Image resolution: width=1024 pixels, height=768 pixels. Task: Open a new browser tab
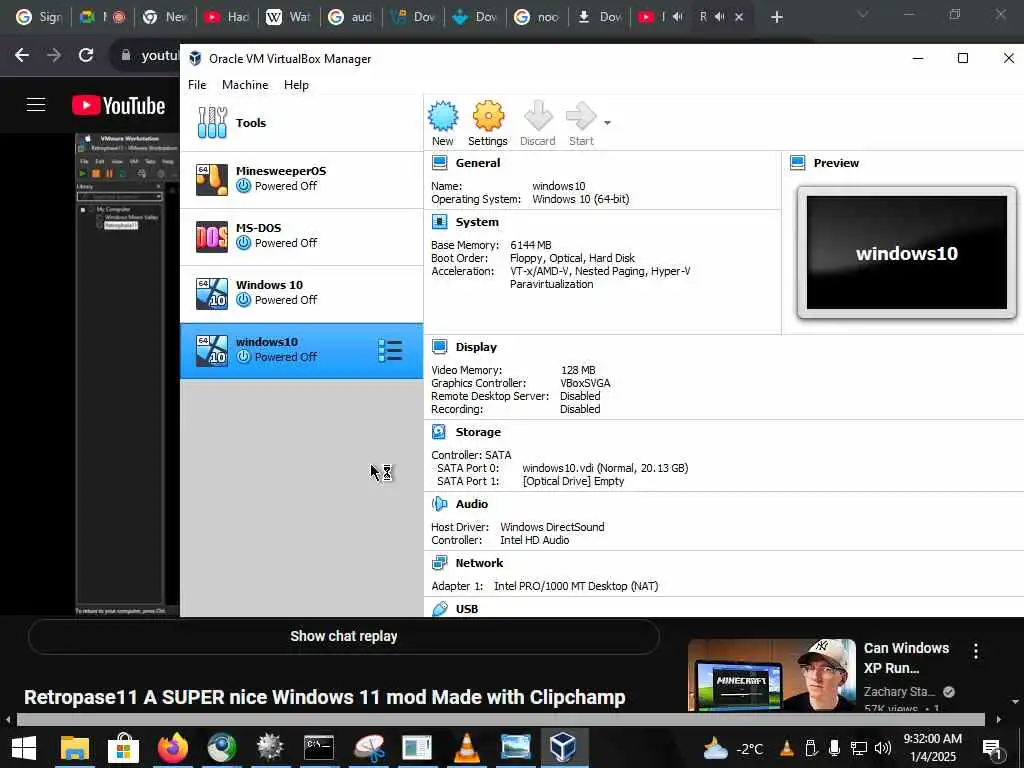776,17
